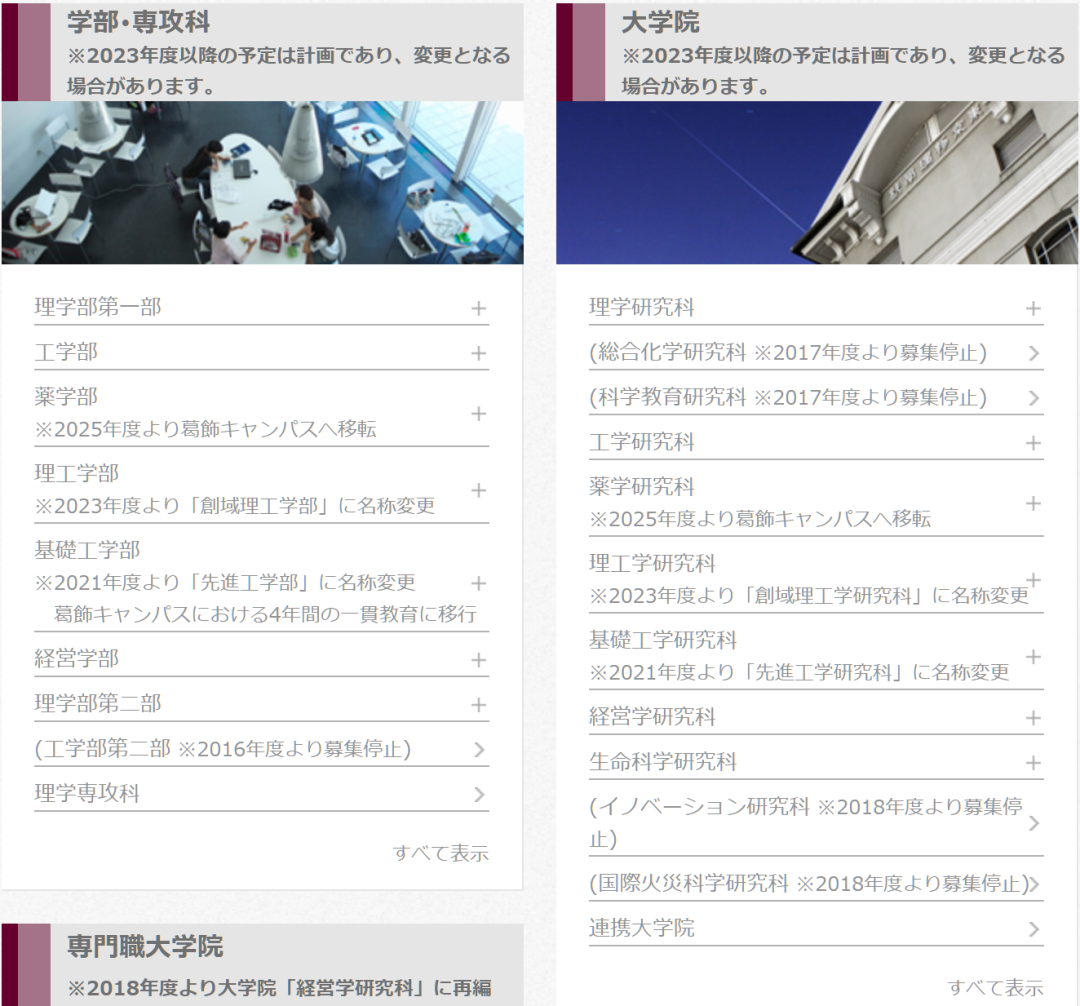
Task: Expand 経営学部 plus icon
Action: (479, 660)
